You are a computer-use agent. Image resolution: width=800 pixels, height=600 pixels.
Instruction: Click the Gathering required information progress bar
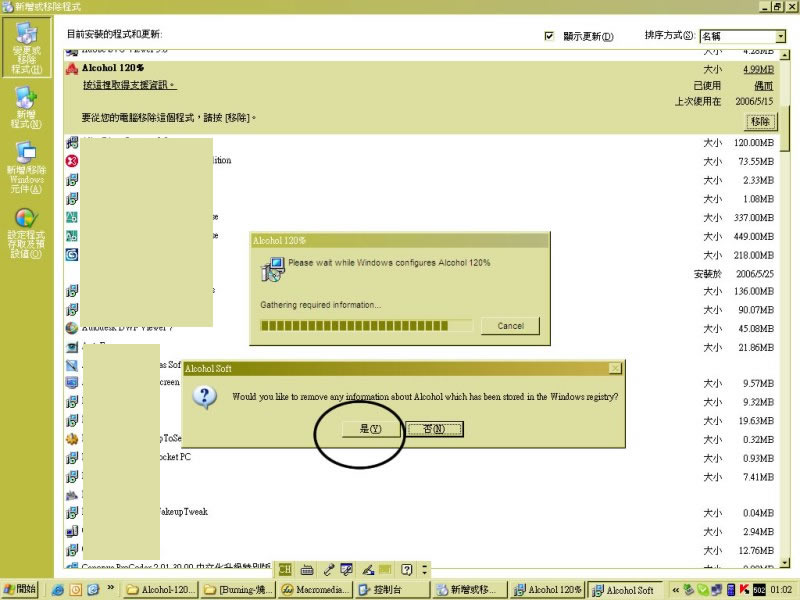pyautogui.click(x=366, y=326)
